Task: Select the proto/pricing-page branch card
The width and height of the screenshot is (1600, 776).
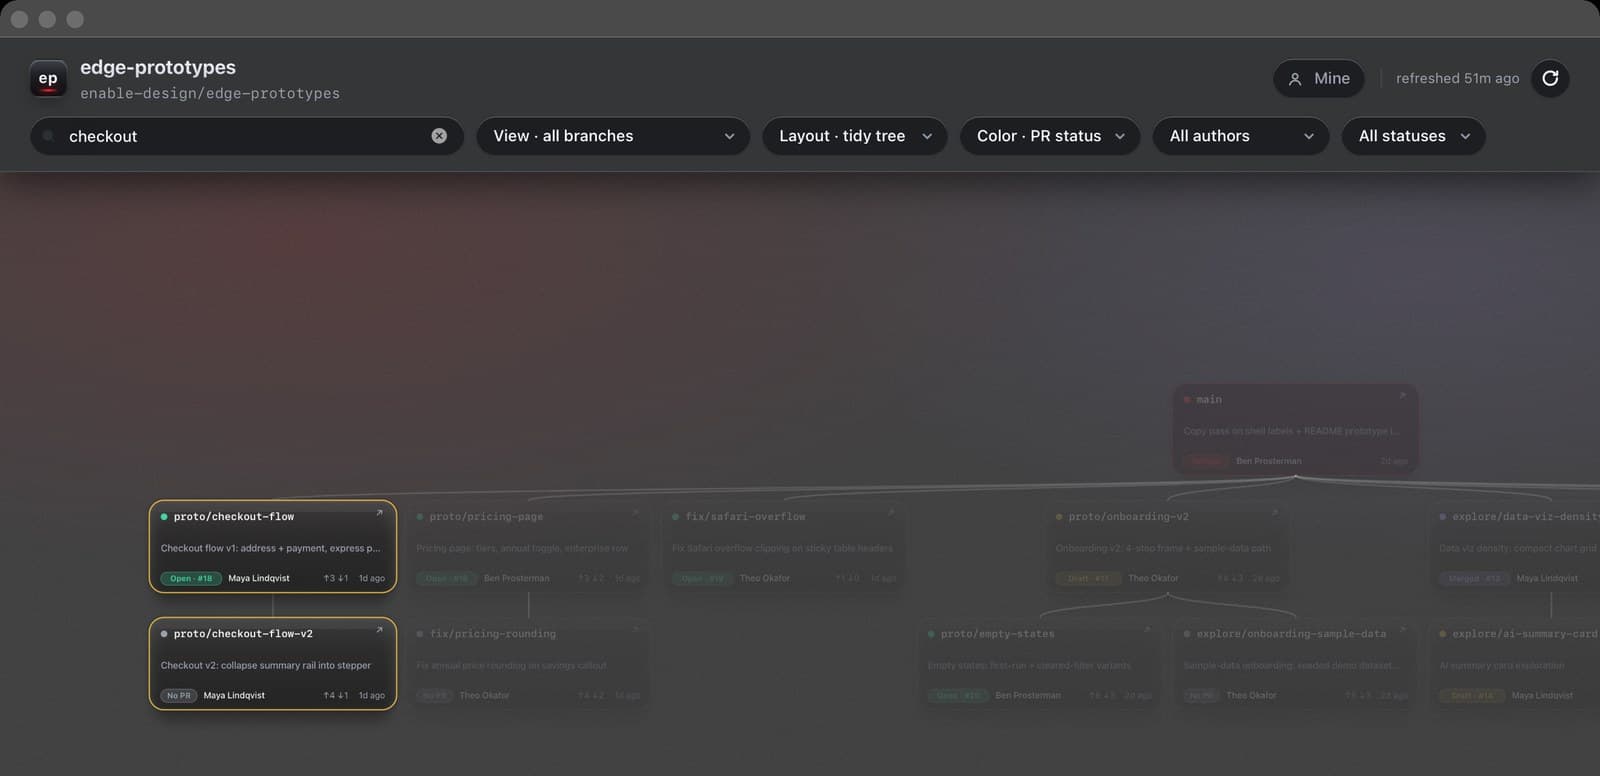Action: pyautogui.click(x=528, y=546)
